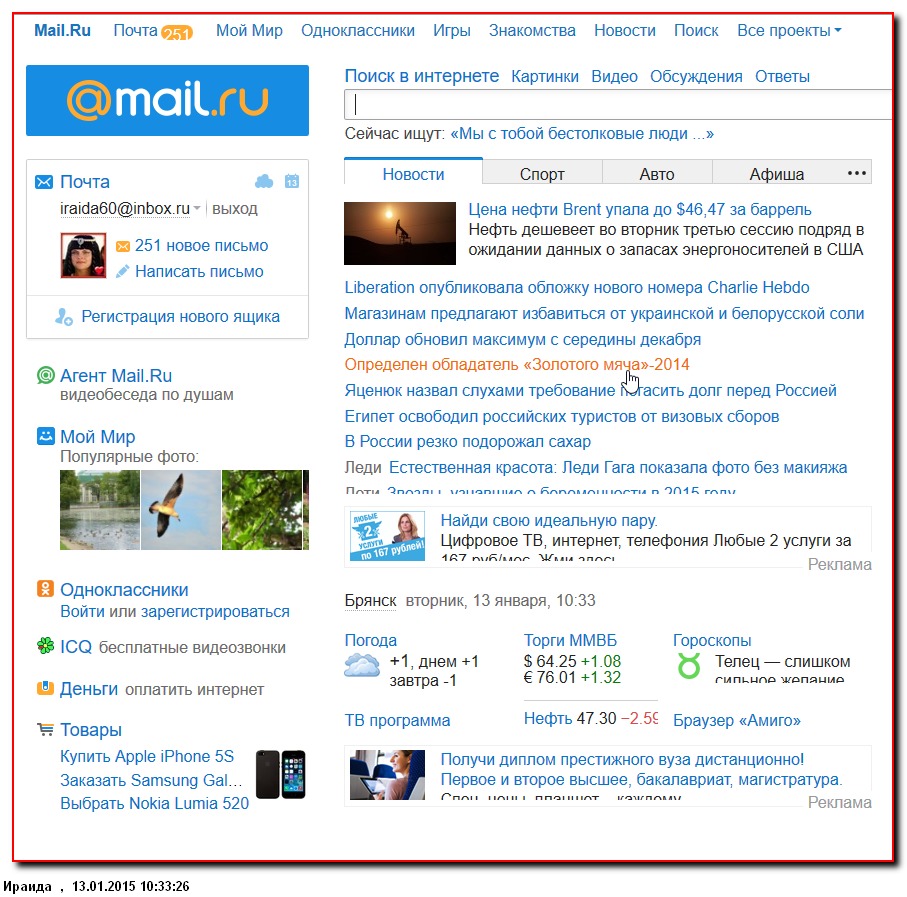Open Браузер «Амиго» link
907x897 pixels.
pyautogui.click(x=737, y=720)
